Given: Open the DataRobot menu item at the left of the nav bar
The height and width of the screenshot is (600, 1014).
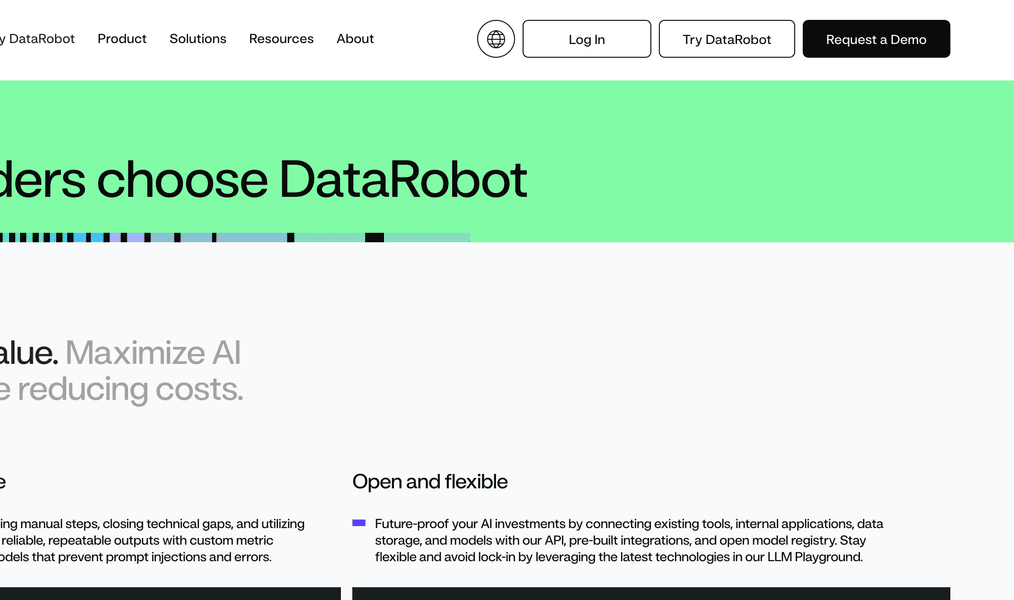Looking at the screenshot, I should [38, 39].
